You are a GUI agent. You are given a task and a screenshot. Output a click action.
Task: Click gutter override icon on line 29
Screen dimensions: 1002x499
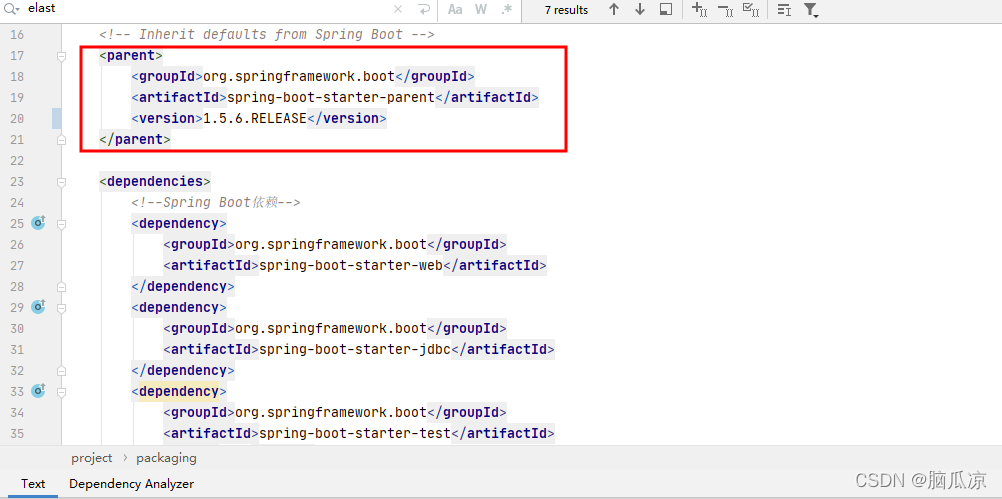pos(38,307)
